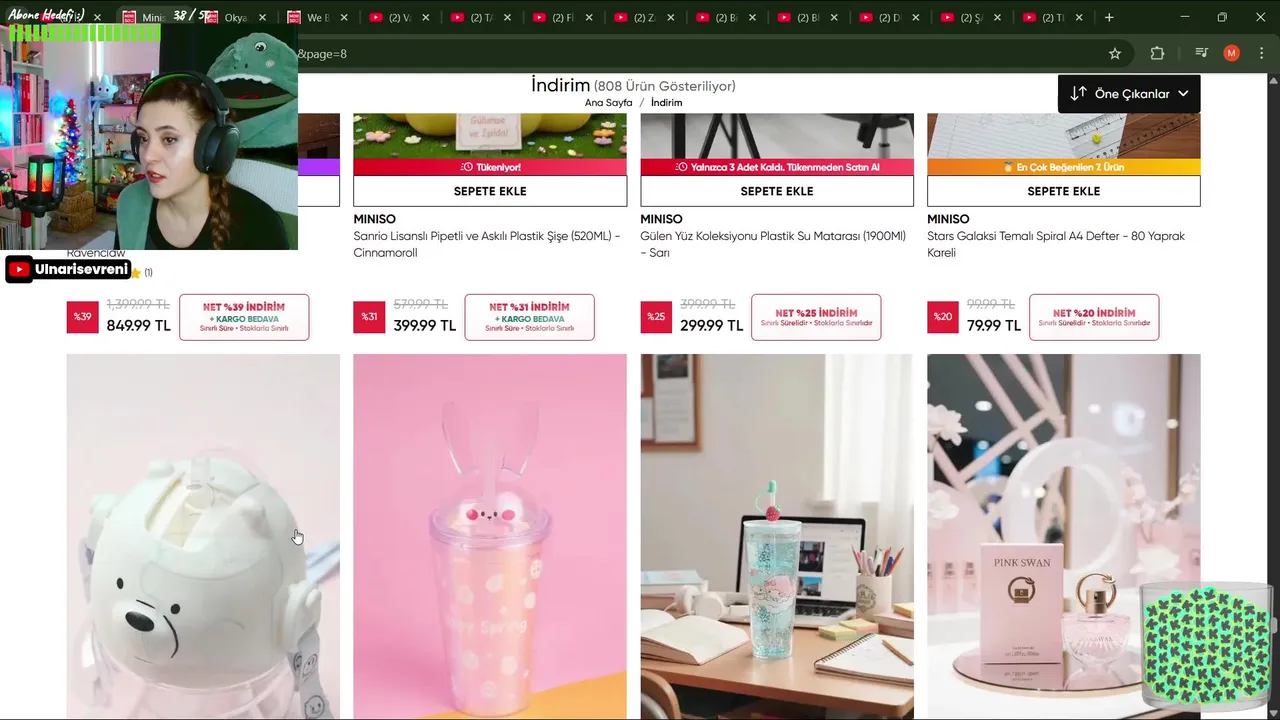Screen dimensions: 1280x720
Task: Close the '(2) Zi' YouTube tab
Action: pyautogui.click(x=672, y=18)
